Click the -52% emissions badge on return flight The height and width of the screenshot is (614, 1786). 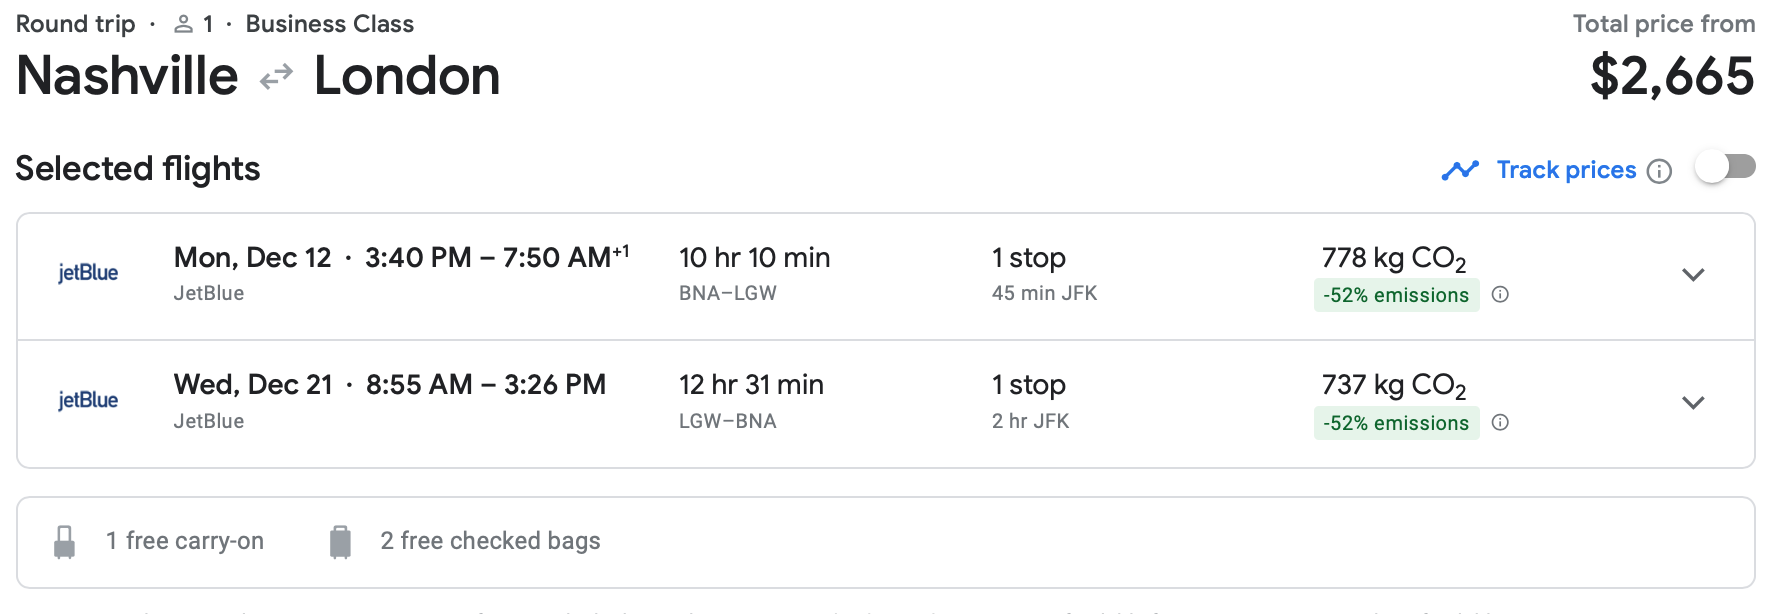[x=1396, y=423]
